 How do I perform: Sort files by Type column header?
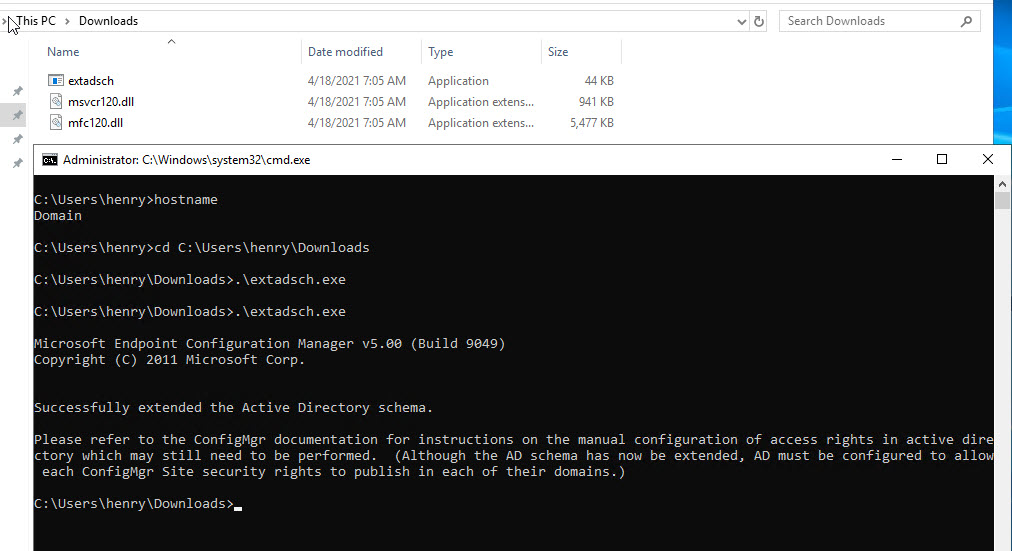(440, 52)
